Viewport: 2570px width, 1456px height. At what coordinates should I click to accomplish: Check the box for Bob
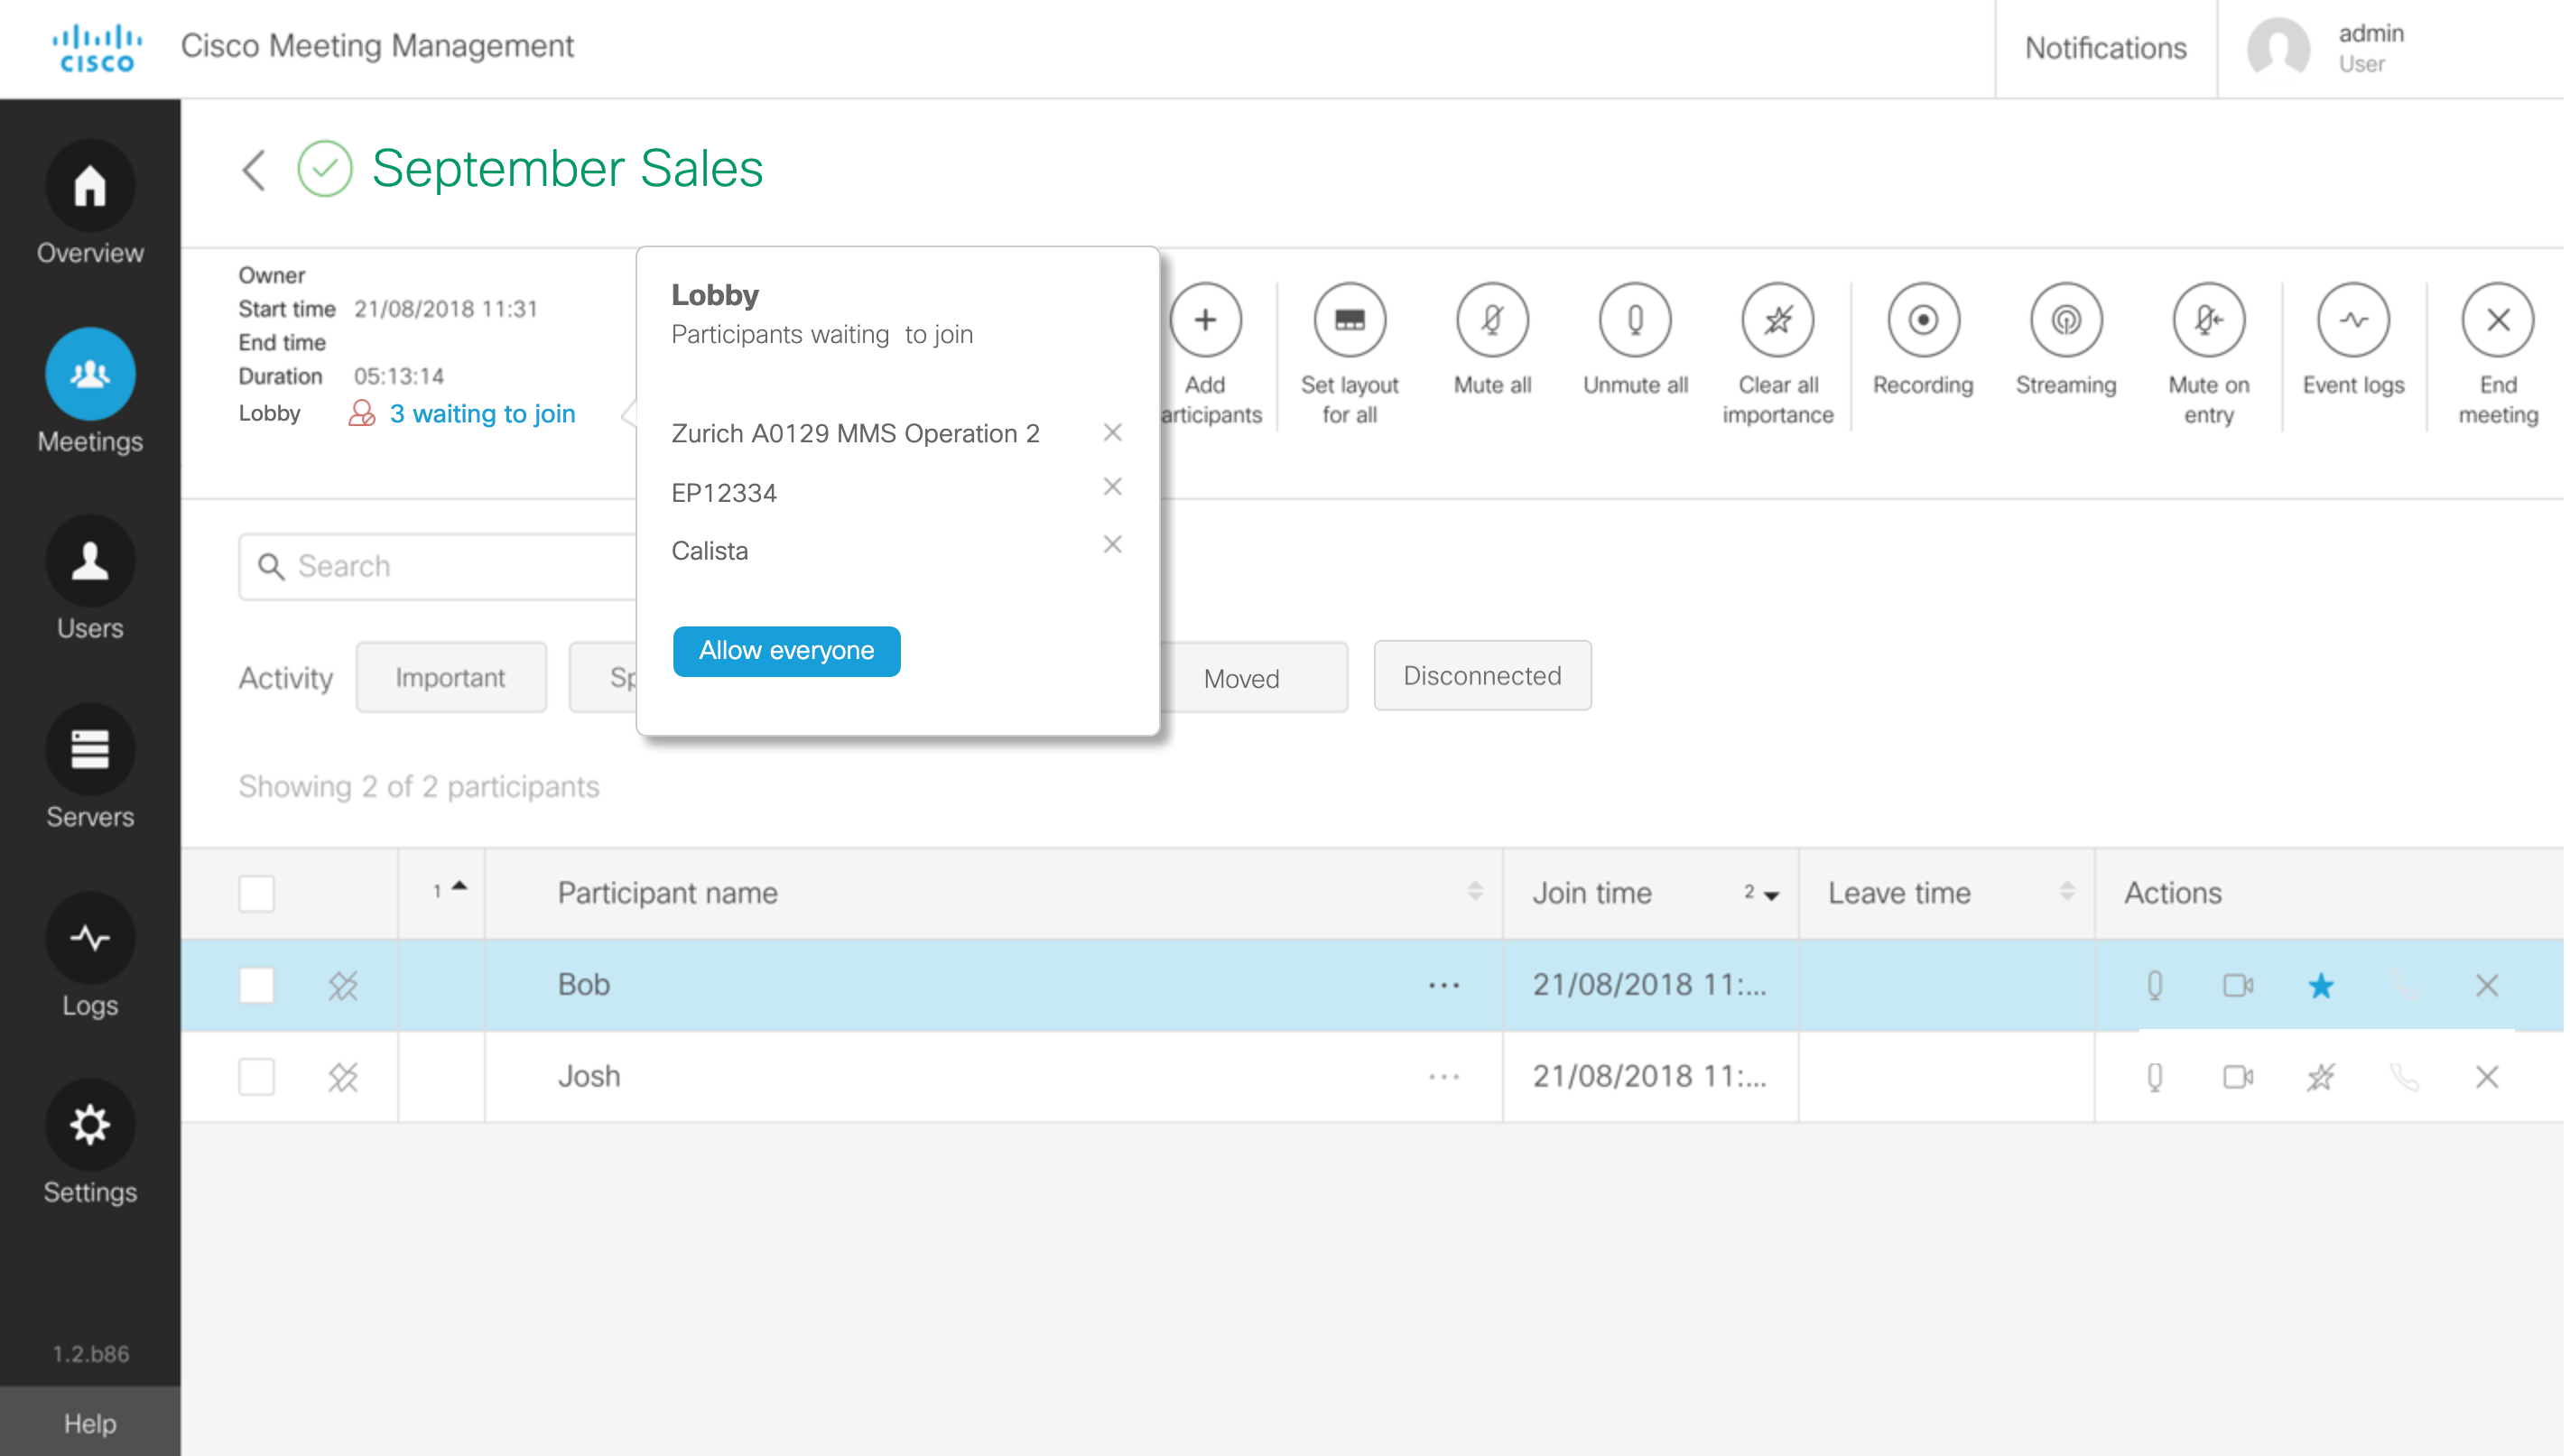click(x=257, y=986)
